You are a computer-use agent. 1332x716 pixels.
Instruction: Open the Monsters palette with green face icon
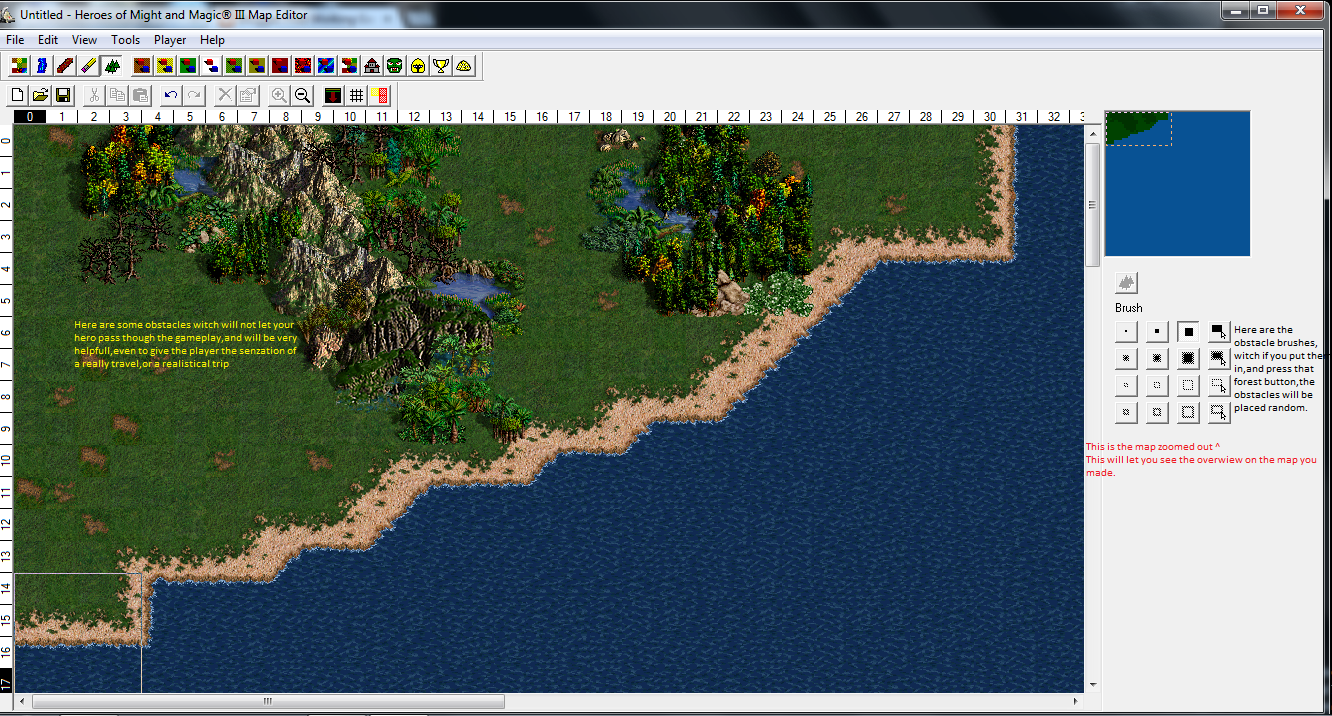click(395, 66)
